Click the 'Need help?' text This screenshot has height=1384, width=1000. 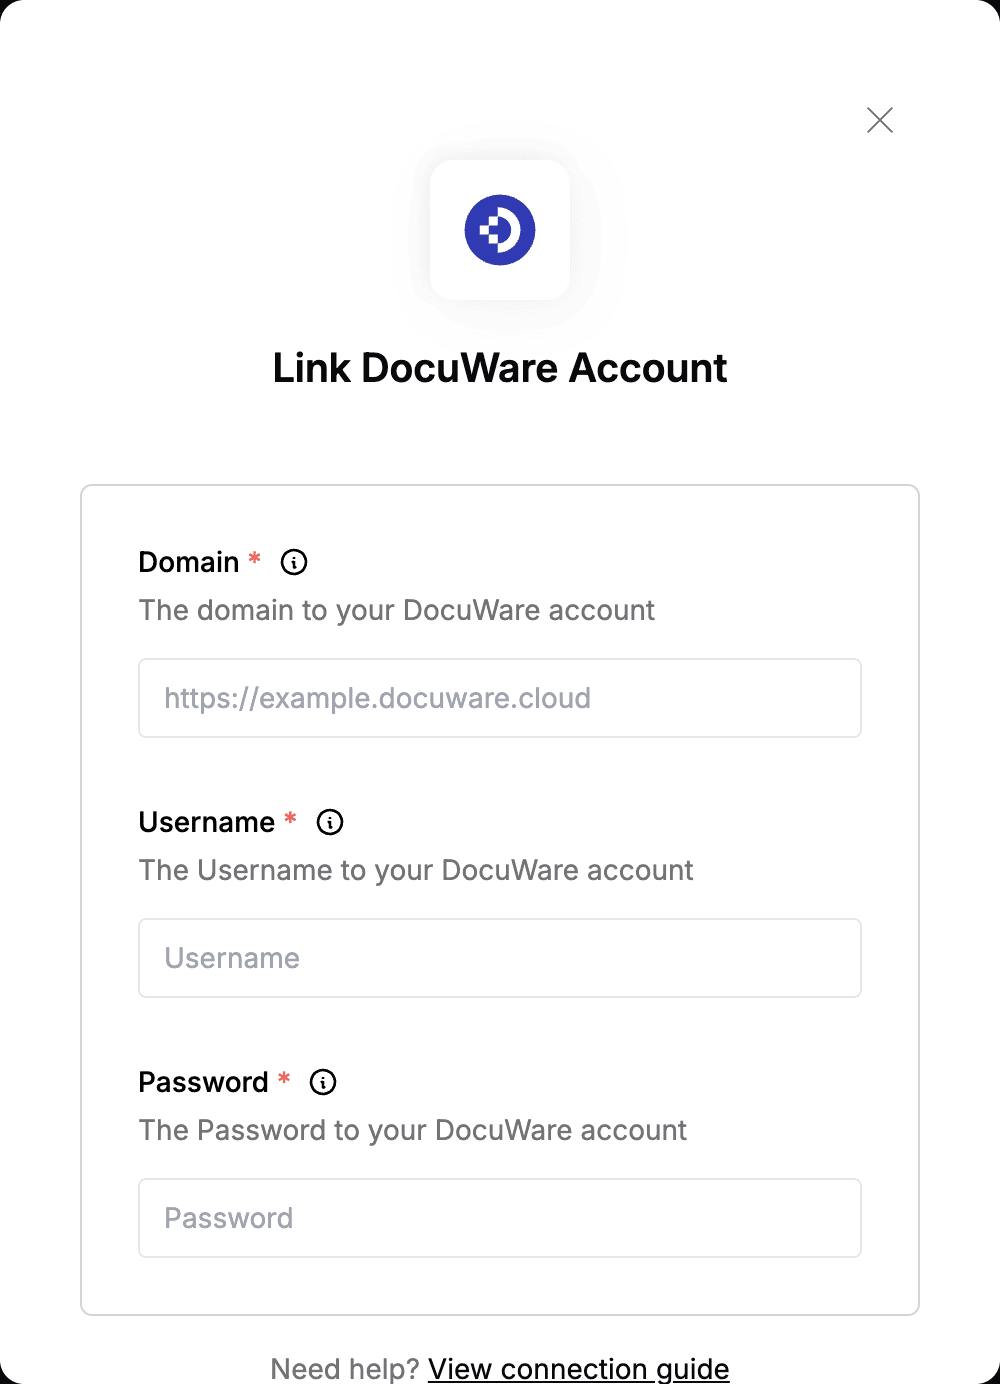345,1368
